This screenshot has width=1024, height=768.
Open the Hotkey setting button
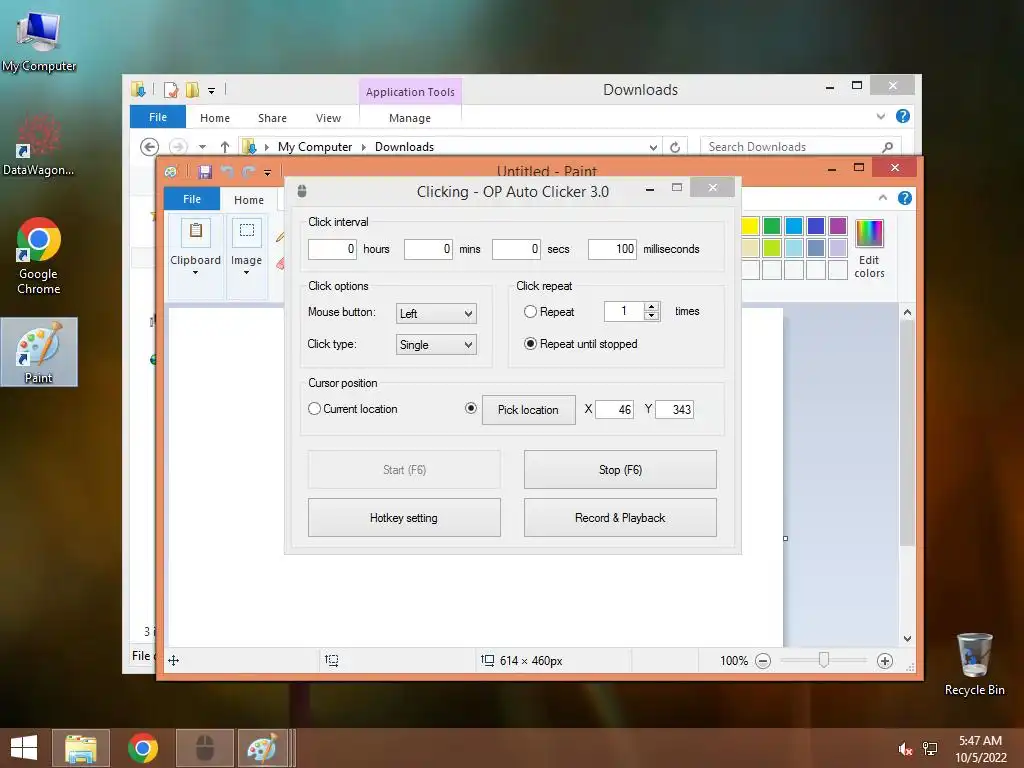[x=404, y=518]
